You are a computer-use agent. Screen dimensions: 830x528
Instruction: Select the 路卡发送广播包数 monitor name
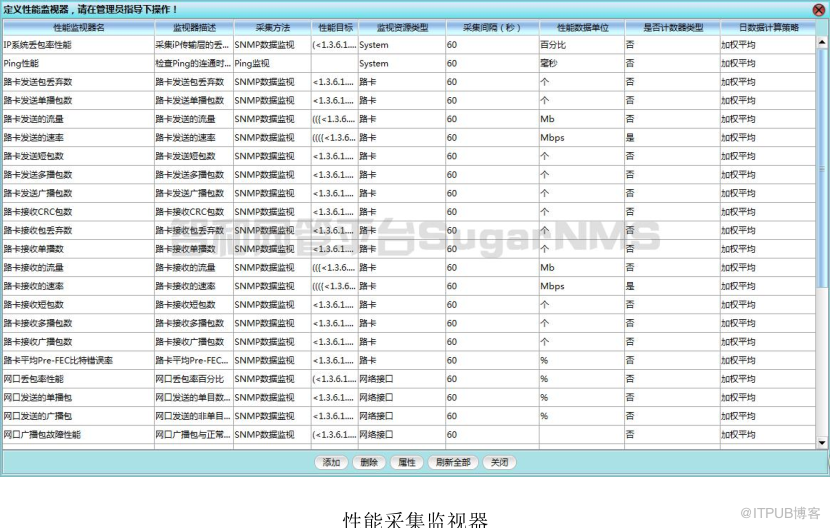tap(38, 193)
